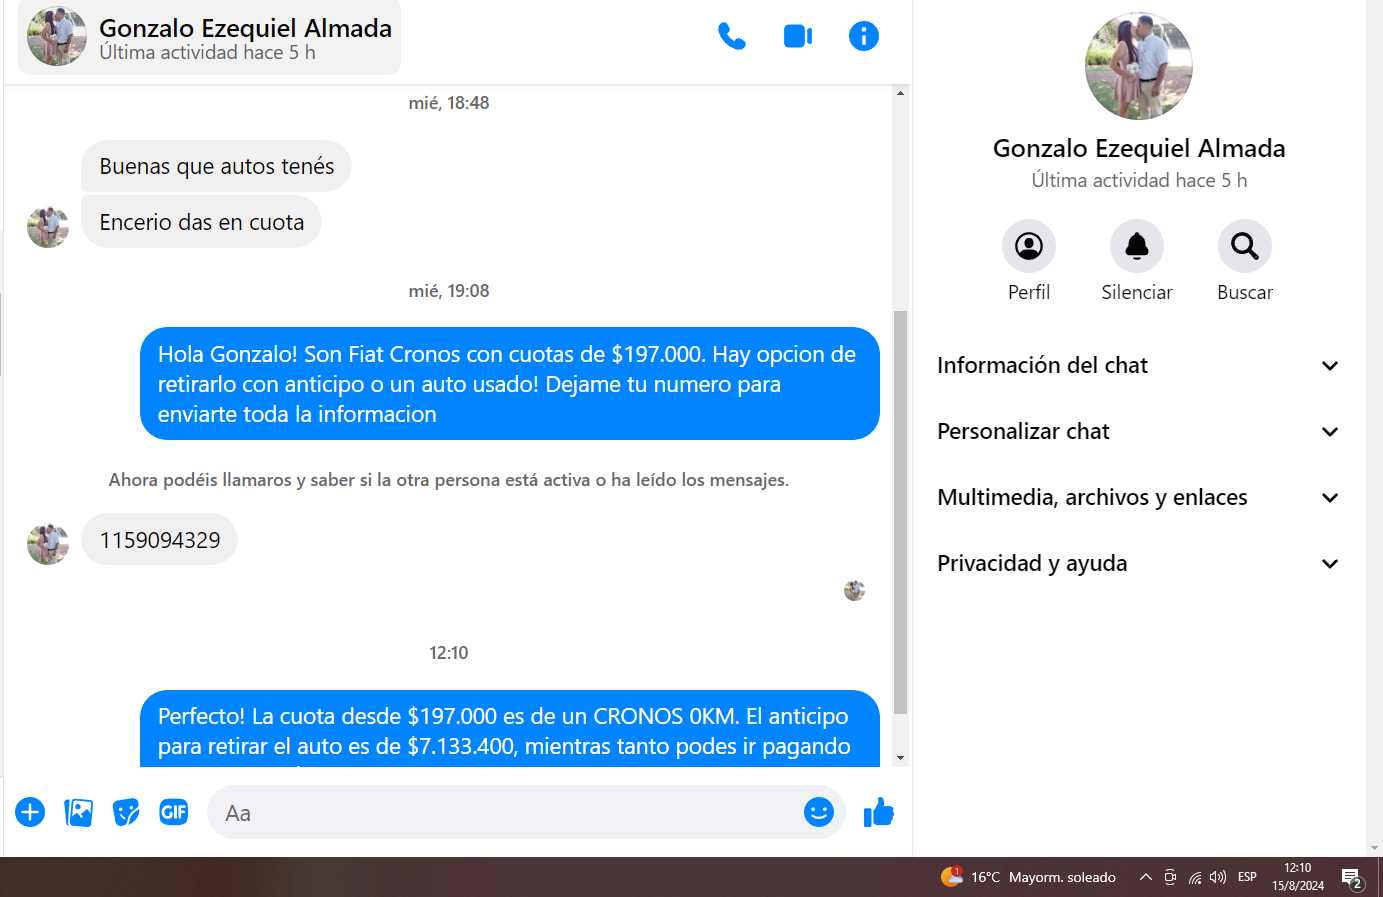1383x897 pixels.
Task: Attach a photo with the image icon
Action: [78, 812]
